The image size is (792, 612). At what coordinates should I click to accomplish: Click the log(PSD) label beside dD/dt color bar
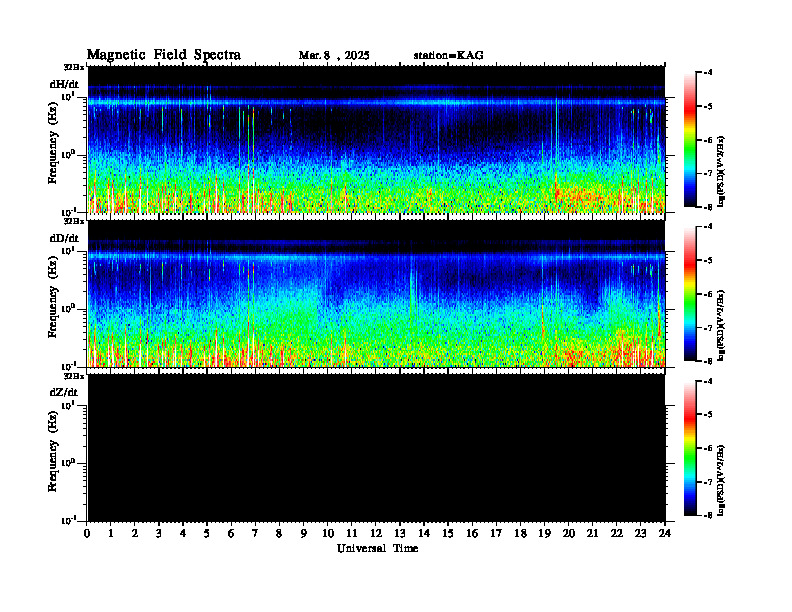[721, 325]
